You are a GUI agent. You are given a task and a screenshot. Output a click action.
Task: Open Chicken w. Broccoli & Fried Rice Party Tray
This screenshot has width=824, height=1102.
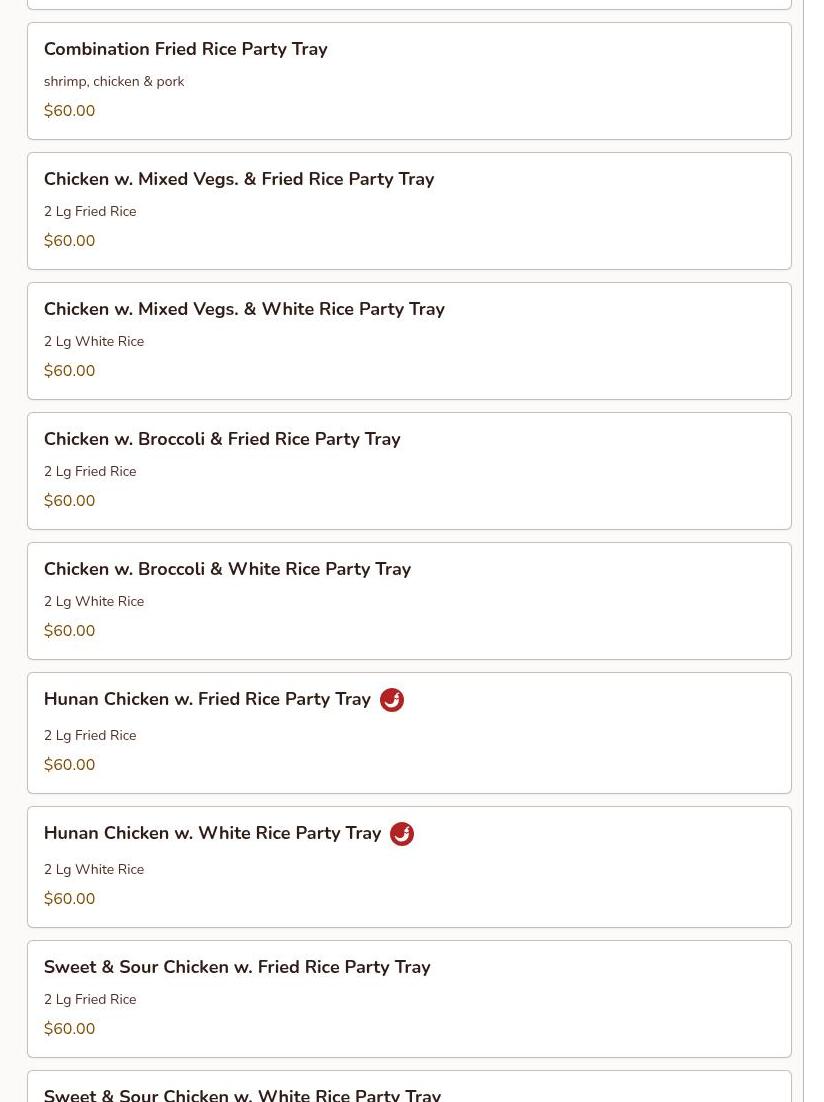tap(409, 471)
